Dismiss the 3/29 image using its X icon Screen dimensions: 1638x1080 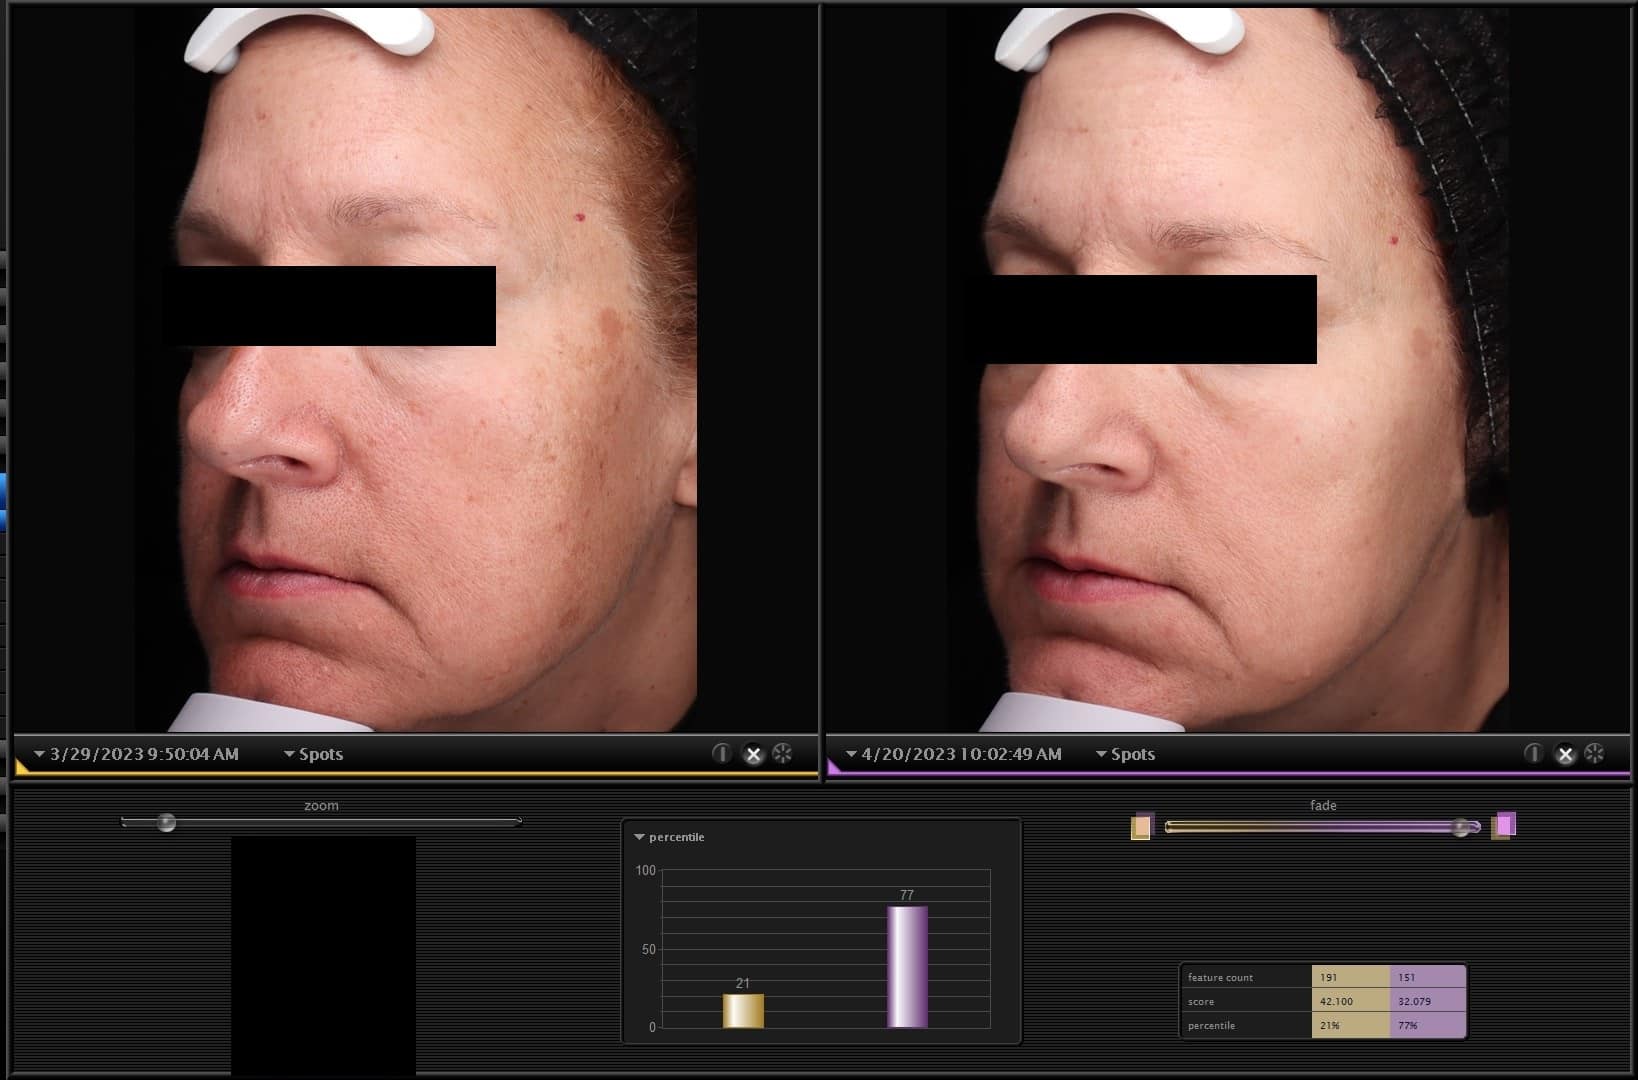(x=754, y=754)
